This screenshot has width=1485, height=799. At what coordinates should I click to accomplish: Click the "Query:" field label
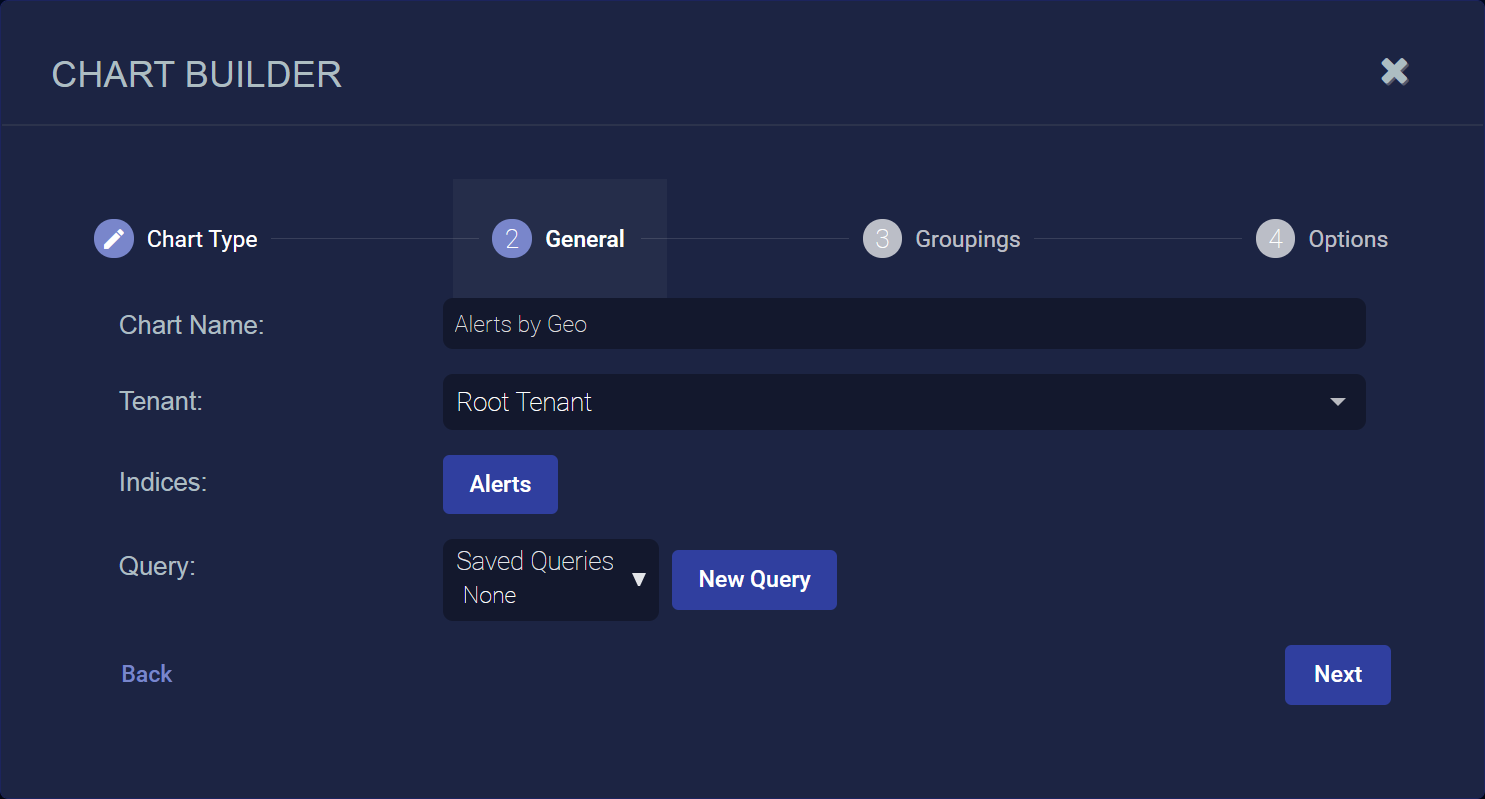point(157,566)
